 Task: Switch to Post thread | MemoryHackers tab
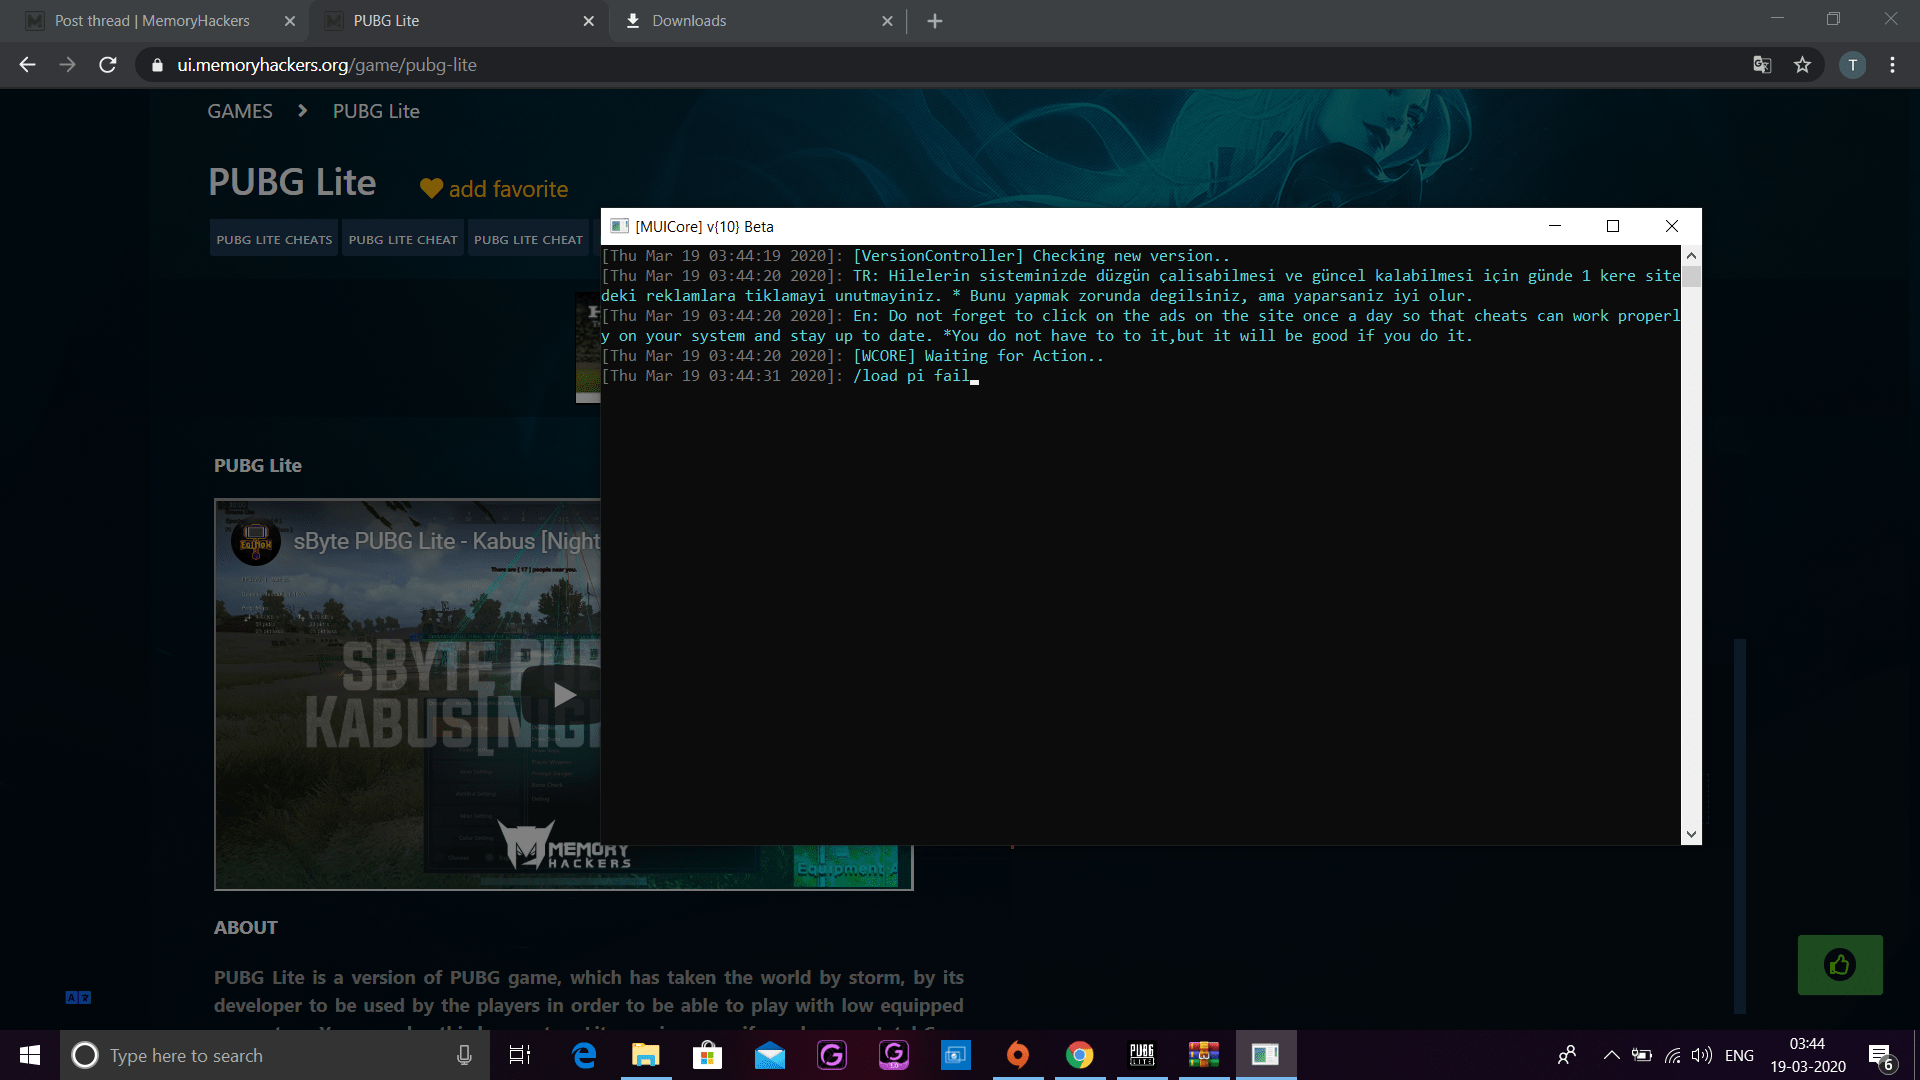click(152, 21)
